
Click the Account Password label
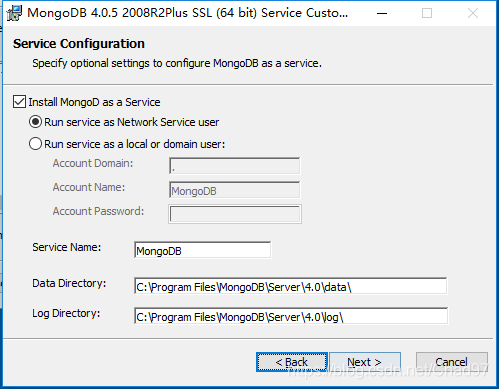[x=98, y=211]
